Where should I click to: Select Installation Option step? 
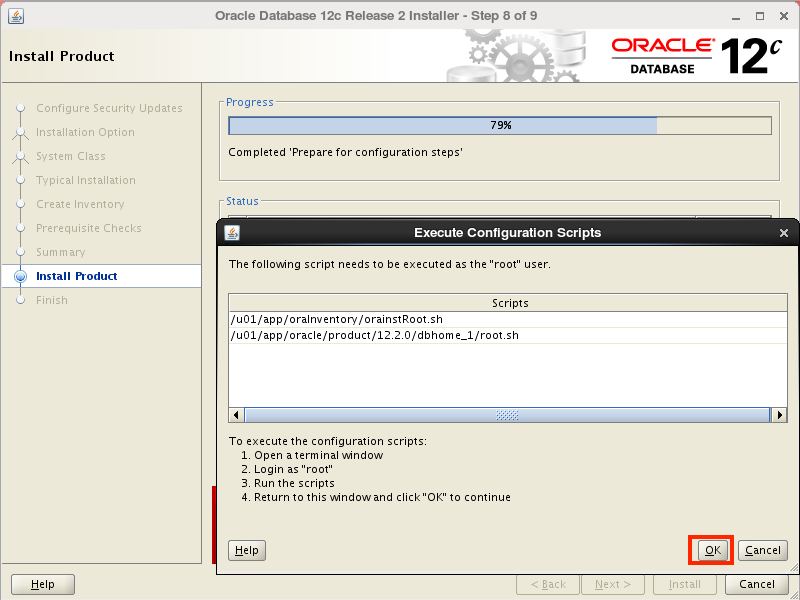point(85,132)
